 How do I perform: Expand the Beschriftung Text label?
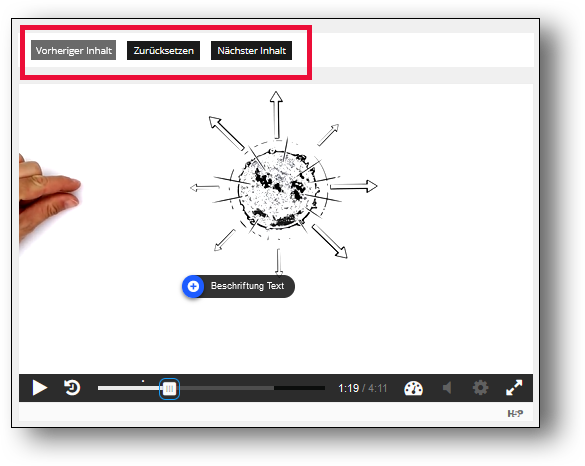[247, 286]
